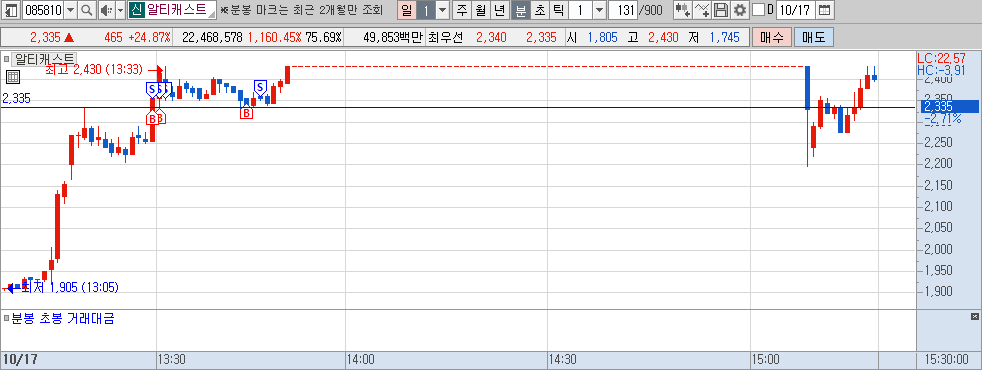Click the candle count field showing 131
Screen dimensions: 982x370
(x=623, y=10)
